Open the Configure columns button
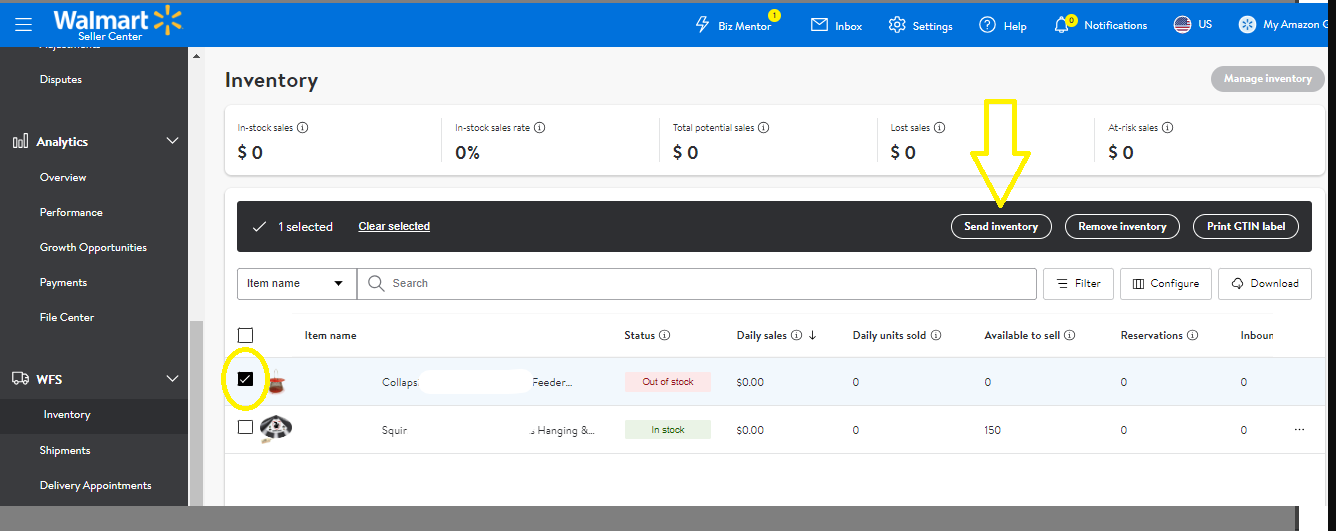The height and width of the screenshot is (531, 1336). pos(1166,284)
